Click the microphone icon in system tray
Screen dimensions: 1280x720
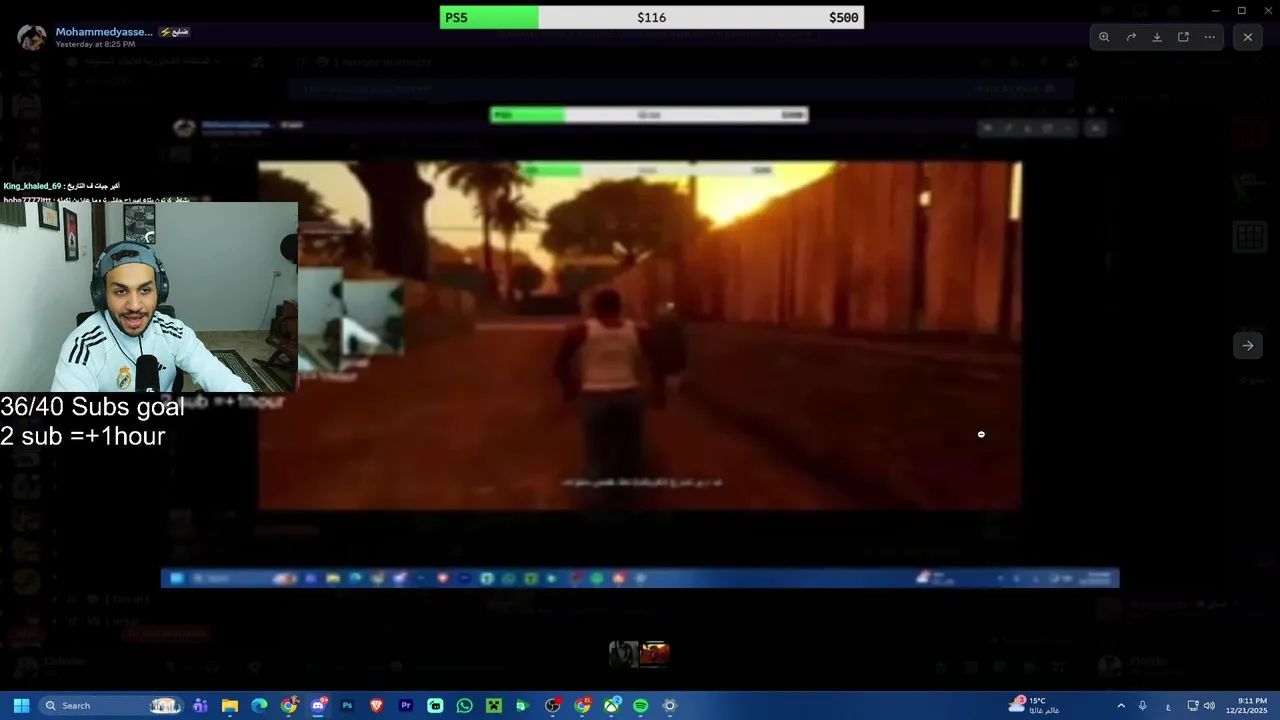[x=1143, y=706]
